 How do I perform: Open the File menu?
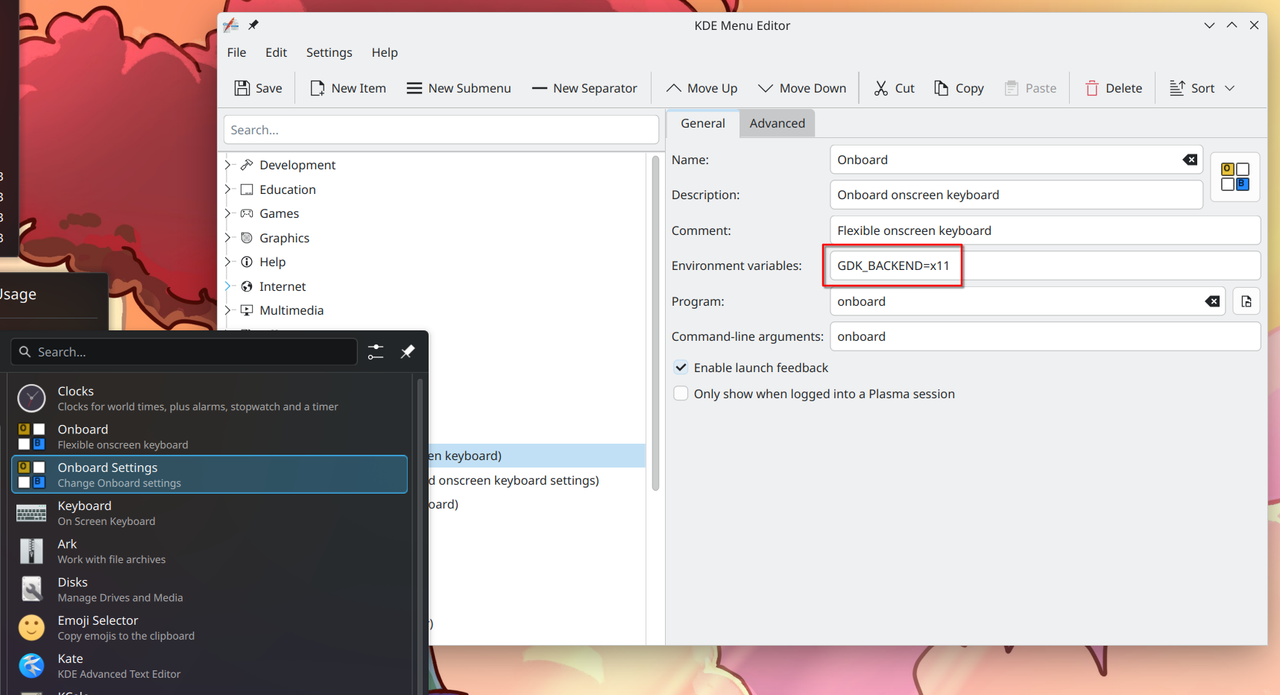(236, 52)
